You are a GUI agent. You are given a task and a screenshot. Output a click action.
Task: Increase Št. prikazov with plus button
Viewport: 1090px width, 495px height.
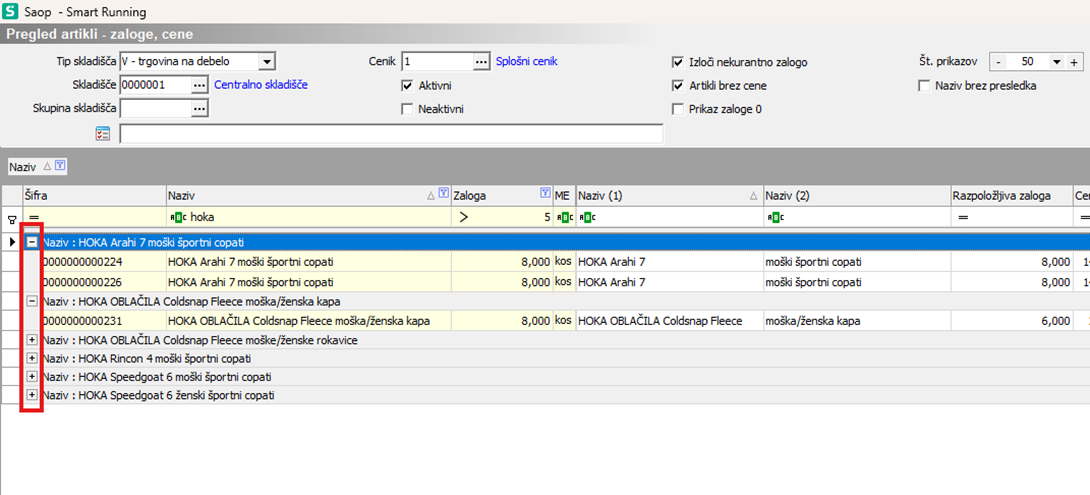pos(1073,62)
